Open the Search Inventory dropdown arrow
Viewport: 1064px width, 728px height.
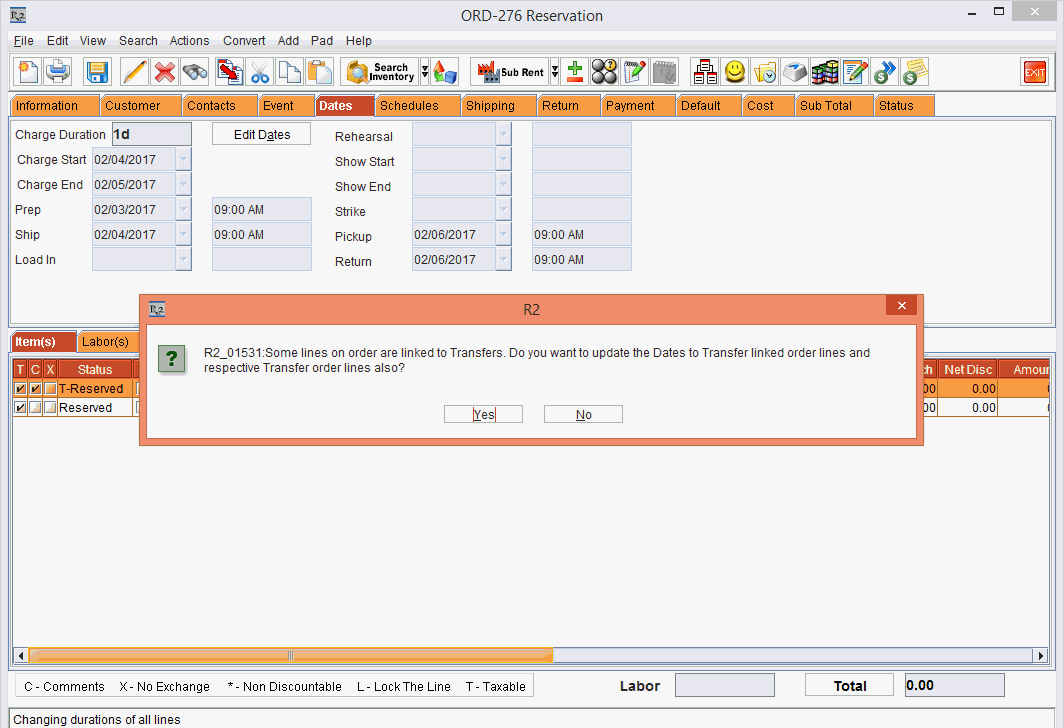point(425,72)
